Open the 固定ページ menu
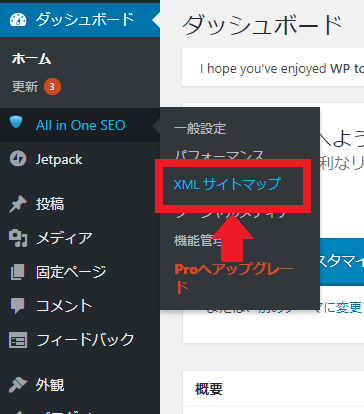Image resolution: width=364 pixels, height=414 pixels. click(x=80, y=272)
